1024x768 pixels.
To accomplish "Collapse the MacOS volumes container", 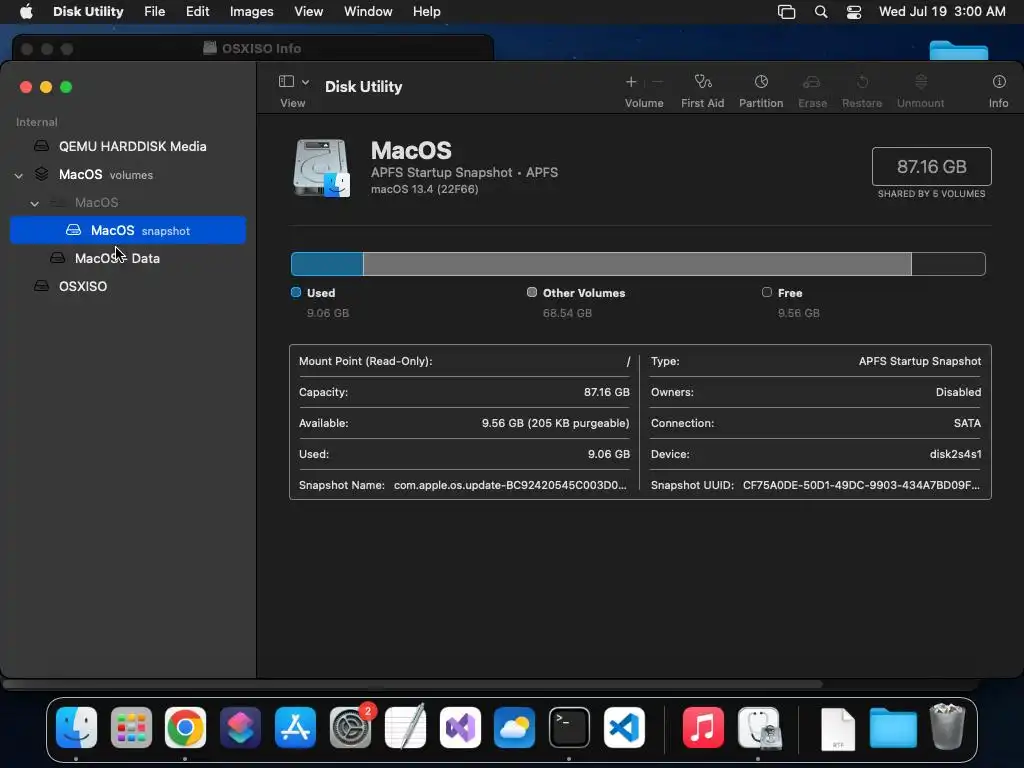I will 19,175.
